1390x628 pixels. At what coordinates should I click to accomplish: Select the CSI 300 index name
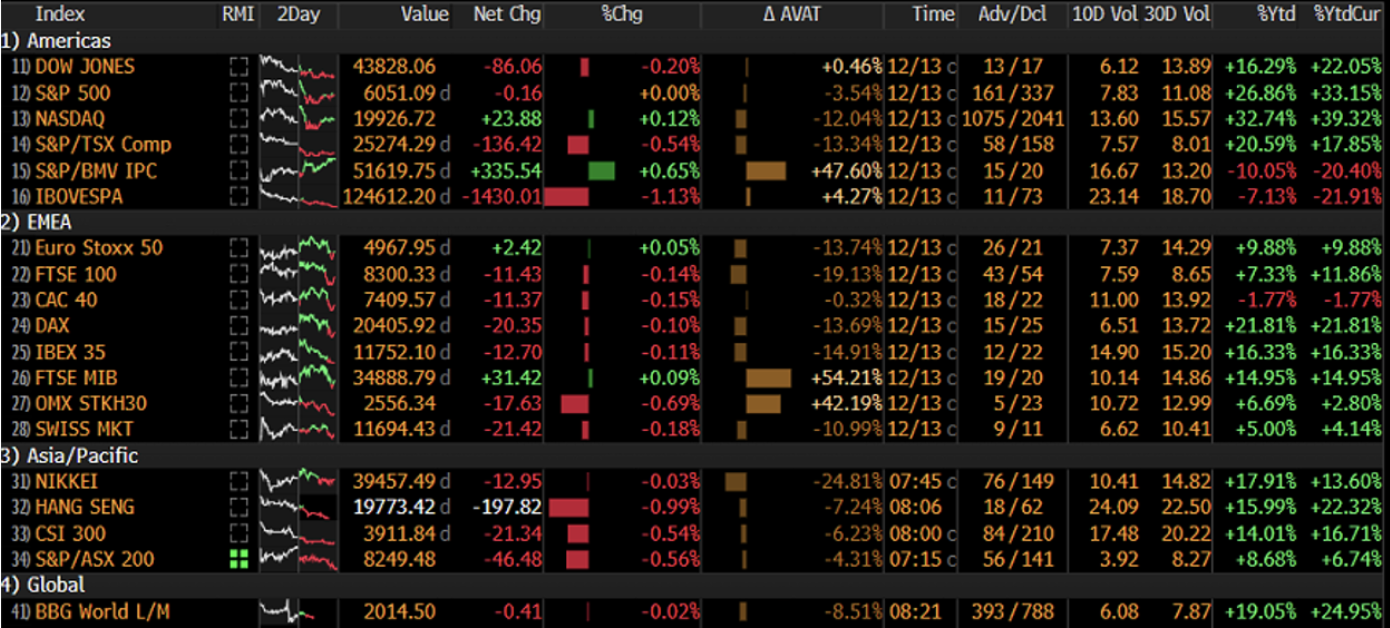click(x=70, y=533)
